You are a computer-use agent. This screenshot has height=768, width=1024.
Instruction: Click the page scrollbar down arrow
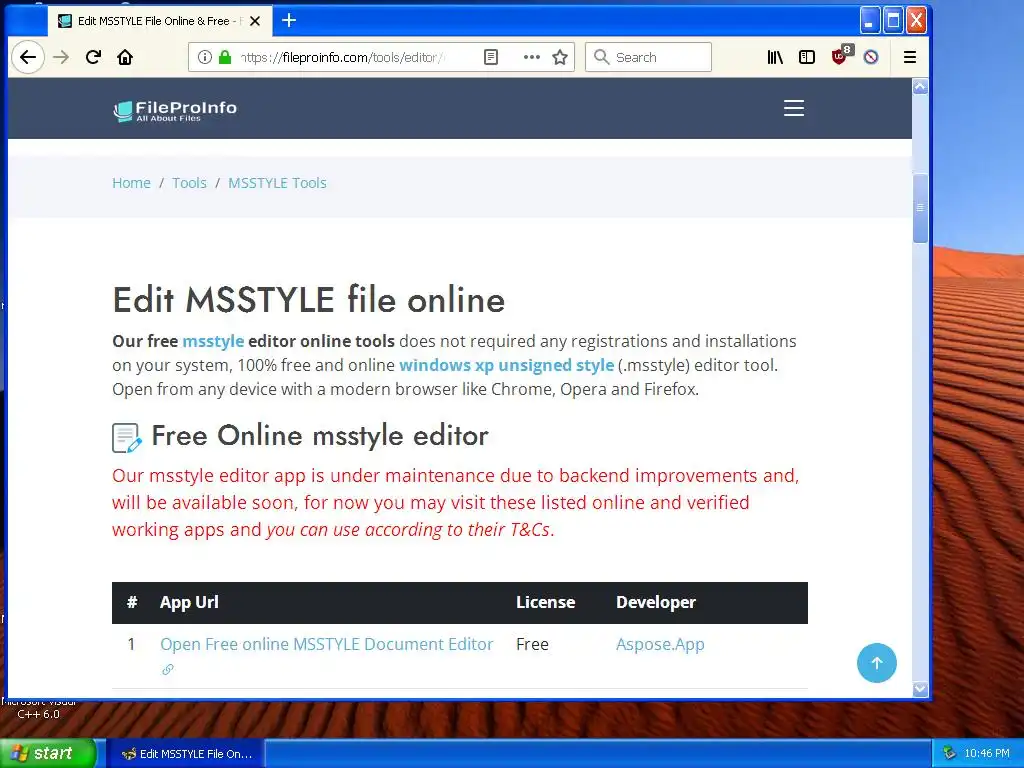(x=920, y=689)
